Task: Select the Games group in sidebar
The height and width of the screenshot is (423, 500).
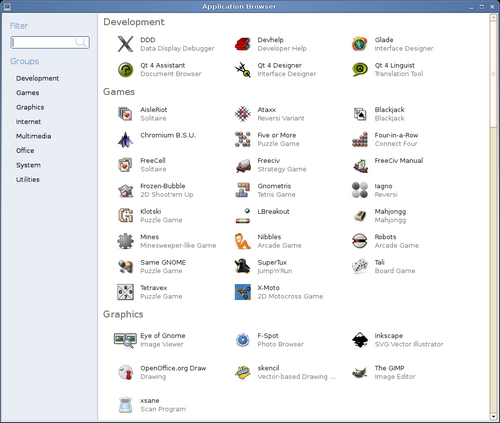Action: (28, 93)
